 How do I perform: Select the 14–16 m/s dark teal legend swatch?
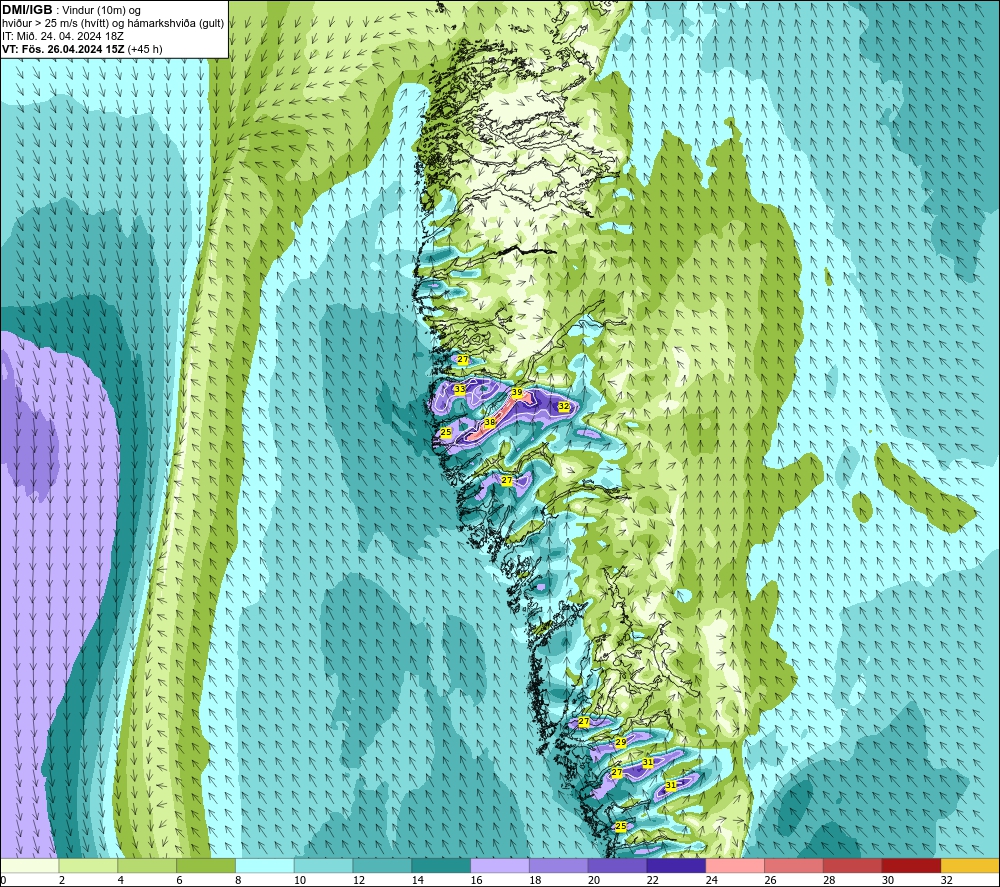click(x=441, y=865)
